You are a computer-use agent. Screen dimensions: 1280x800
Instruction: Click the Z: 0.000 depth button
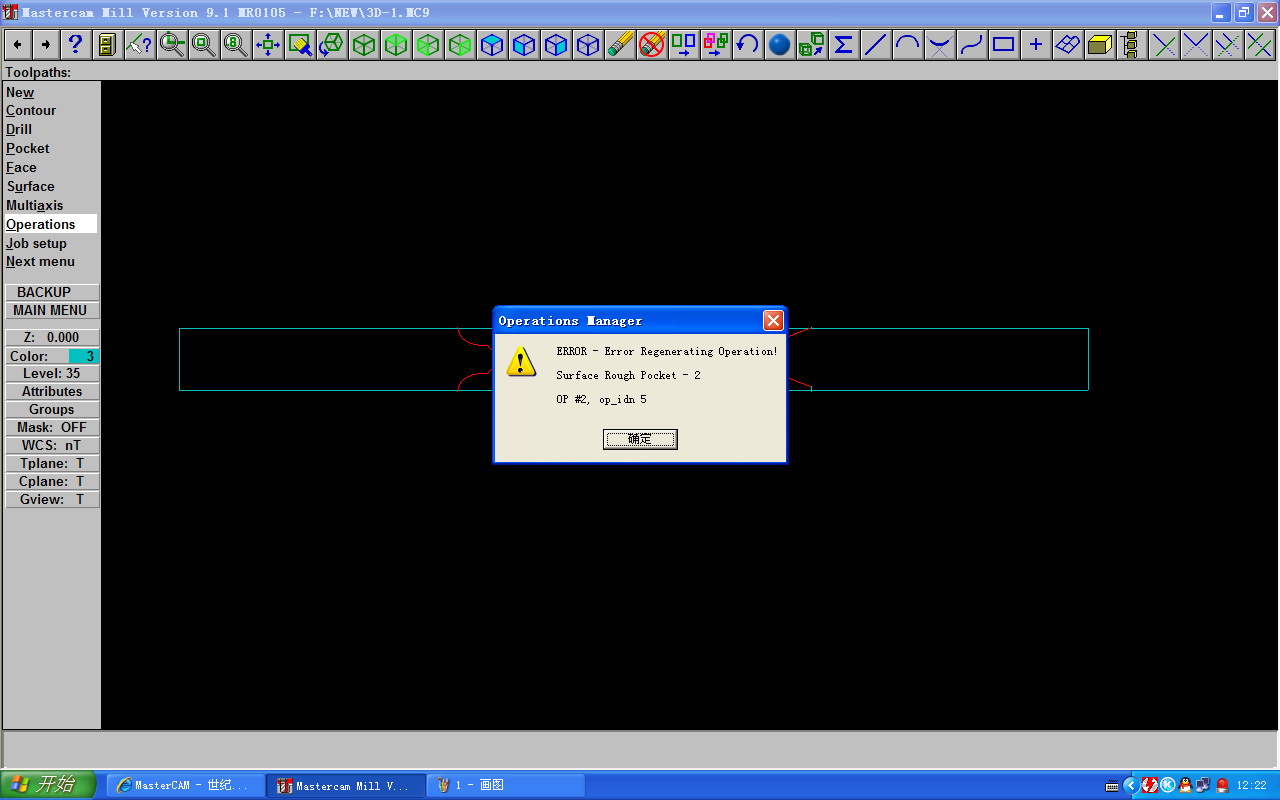[52, 337]
